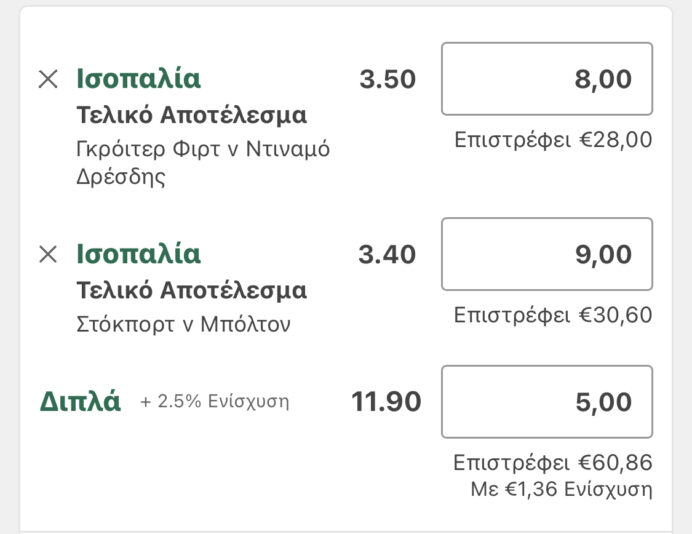Click the + 2.5% Ενίσχυση boost label
This screenshot has height=534, width=692.
point(214,403)
